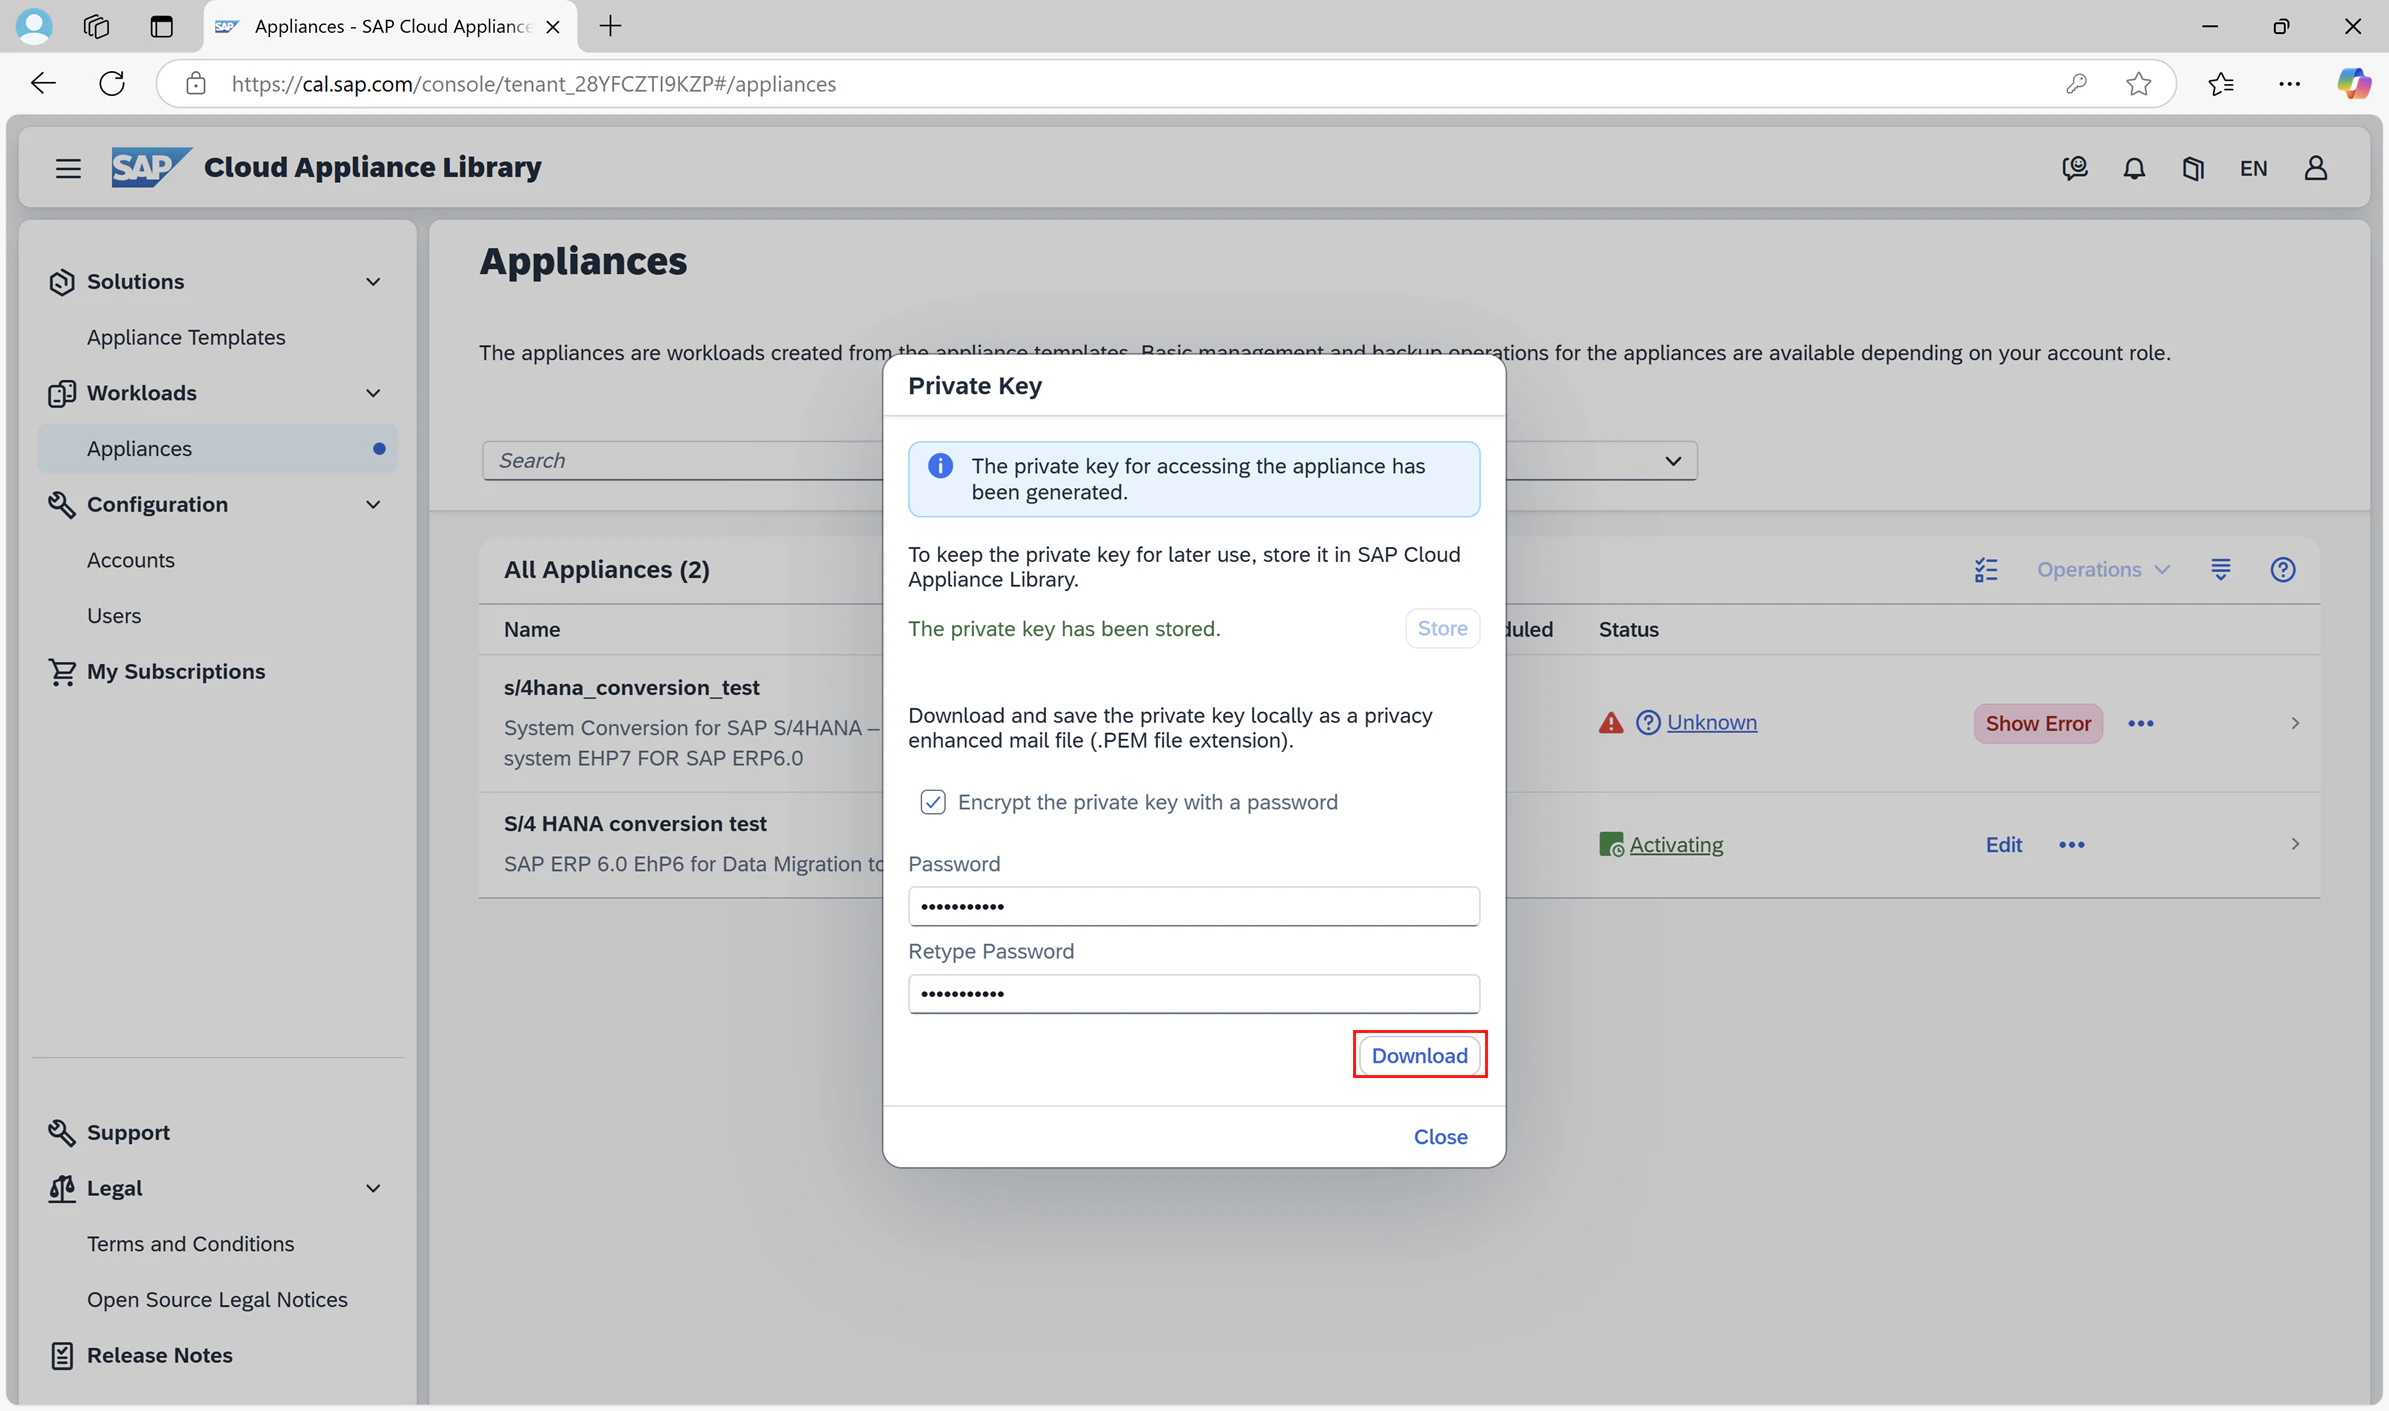Open Accounts in the sidebar

[131, 560]
